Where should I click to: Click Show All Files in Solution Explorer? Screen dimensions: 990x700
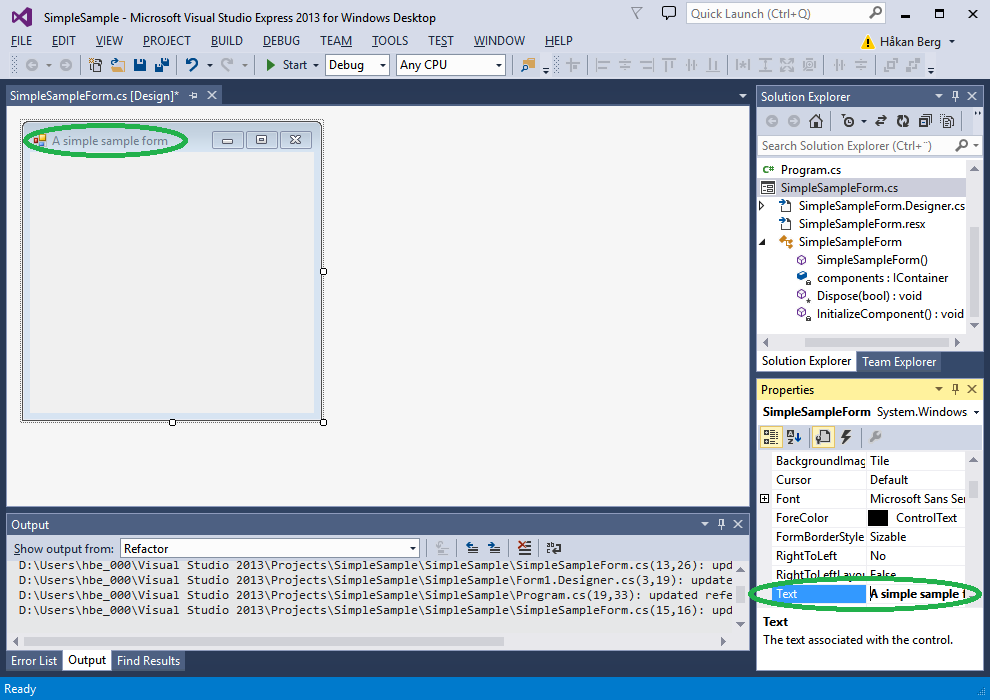[x=946, y=121]
